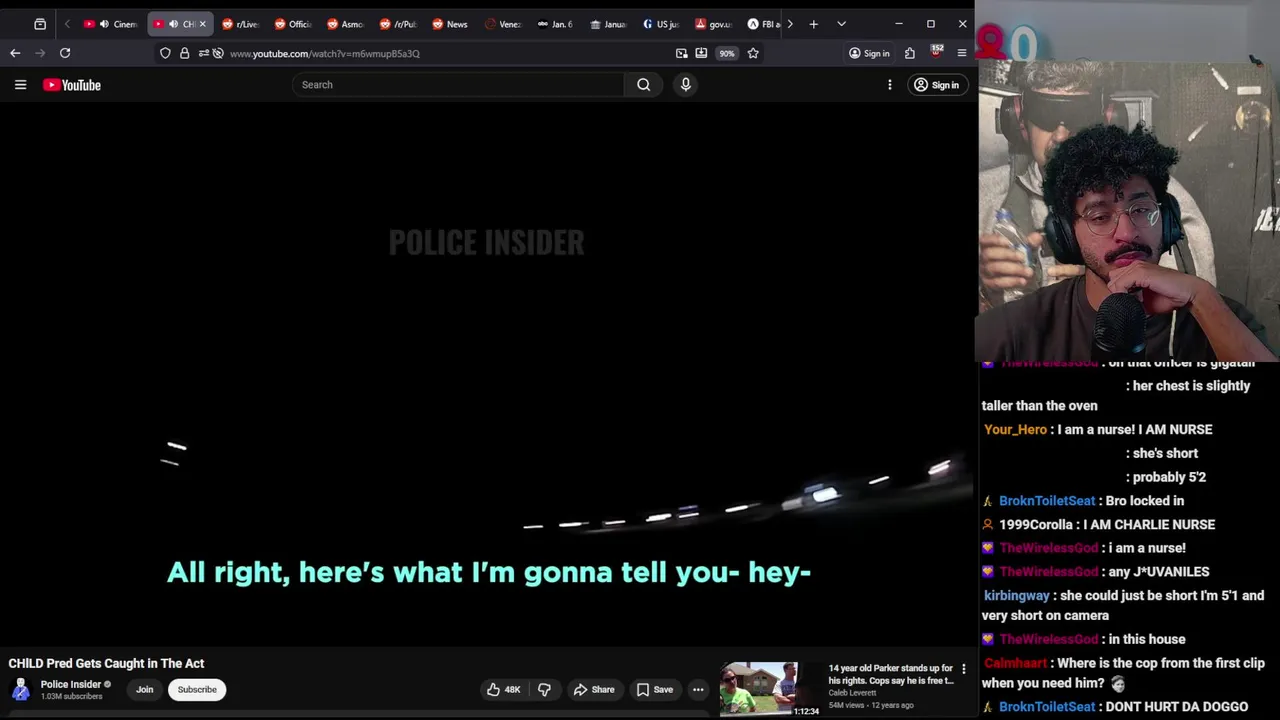Viewport: 1280px width, 720px height.
Task: Mute the active tab's speaker icon
Action: 173,24
